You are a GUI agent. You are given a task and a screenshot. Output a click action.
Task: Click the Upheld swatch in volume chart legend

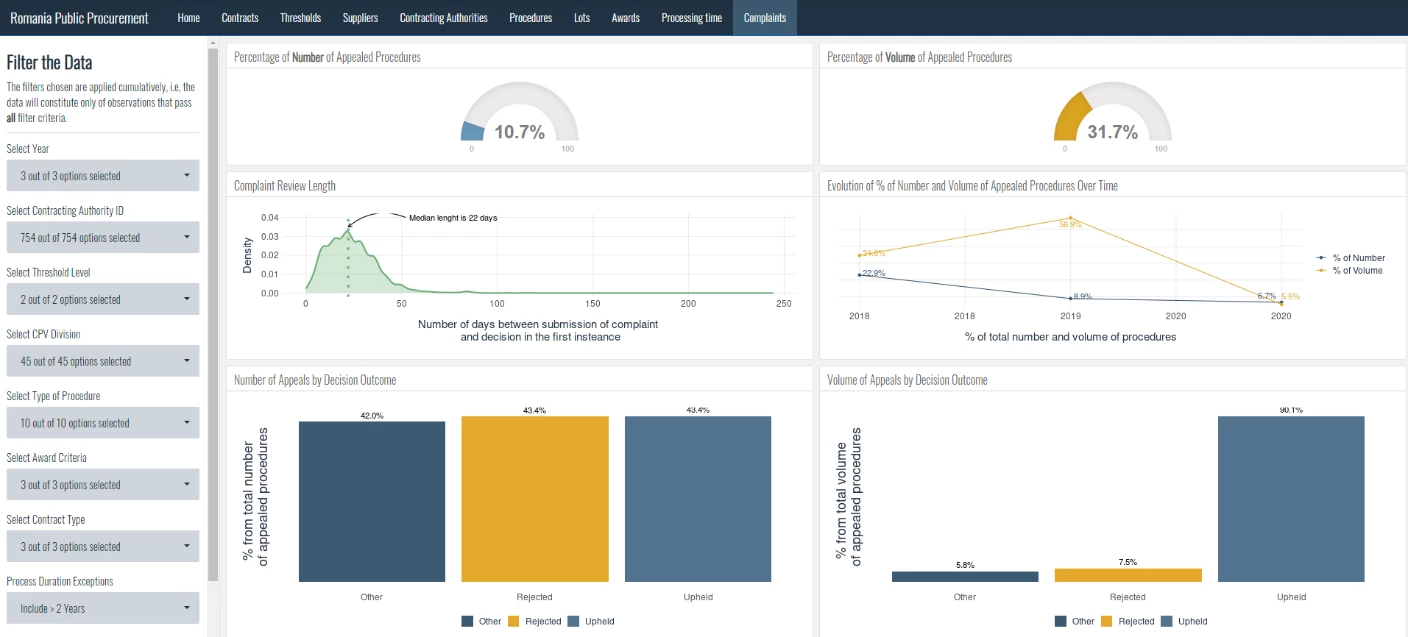click(x=1166, y=621)
